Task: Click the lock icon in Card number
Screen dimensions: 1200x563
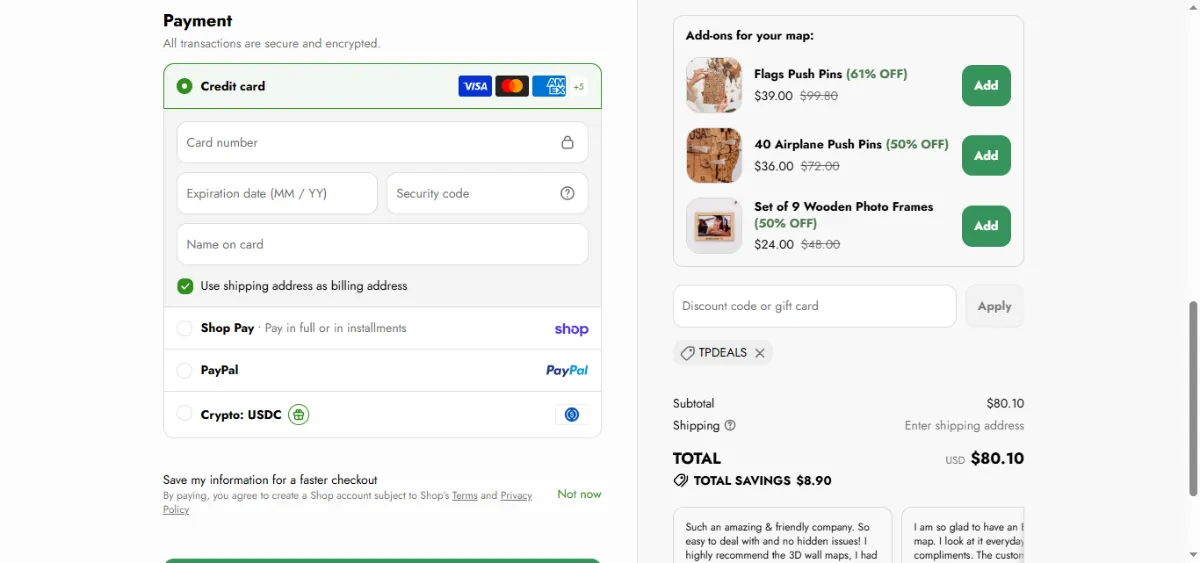Action: (567, 142)
